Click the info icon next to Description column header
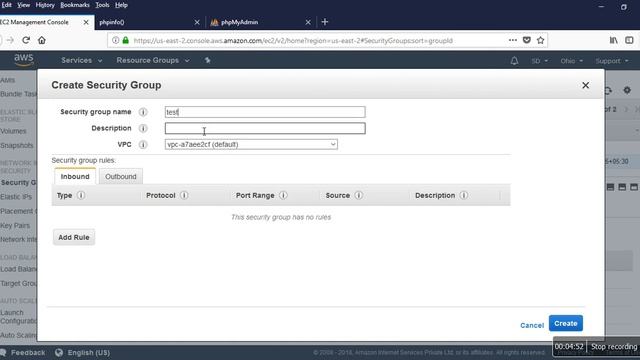The image size is (640, 360). point(464,195)
